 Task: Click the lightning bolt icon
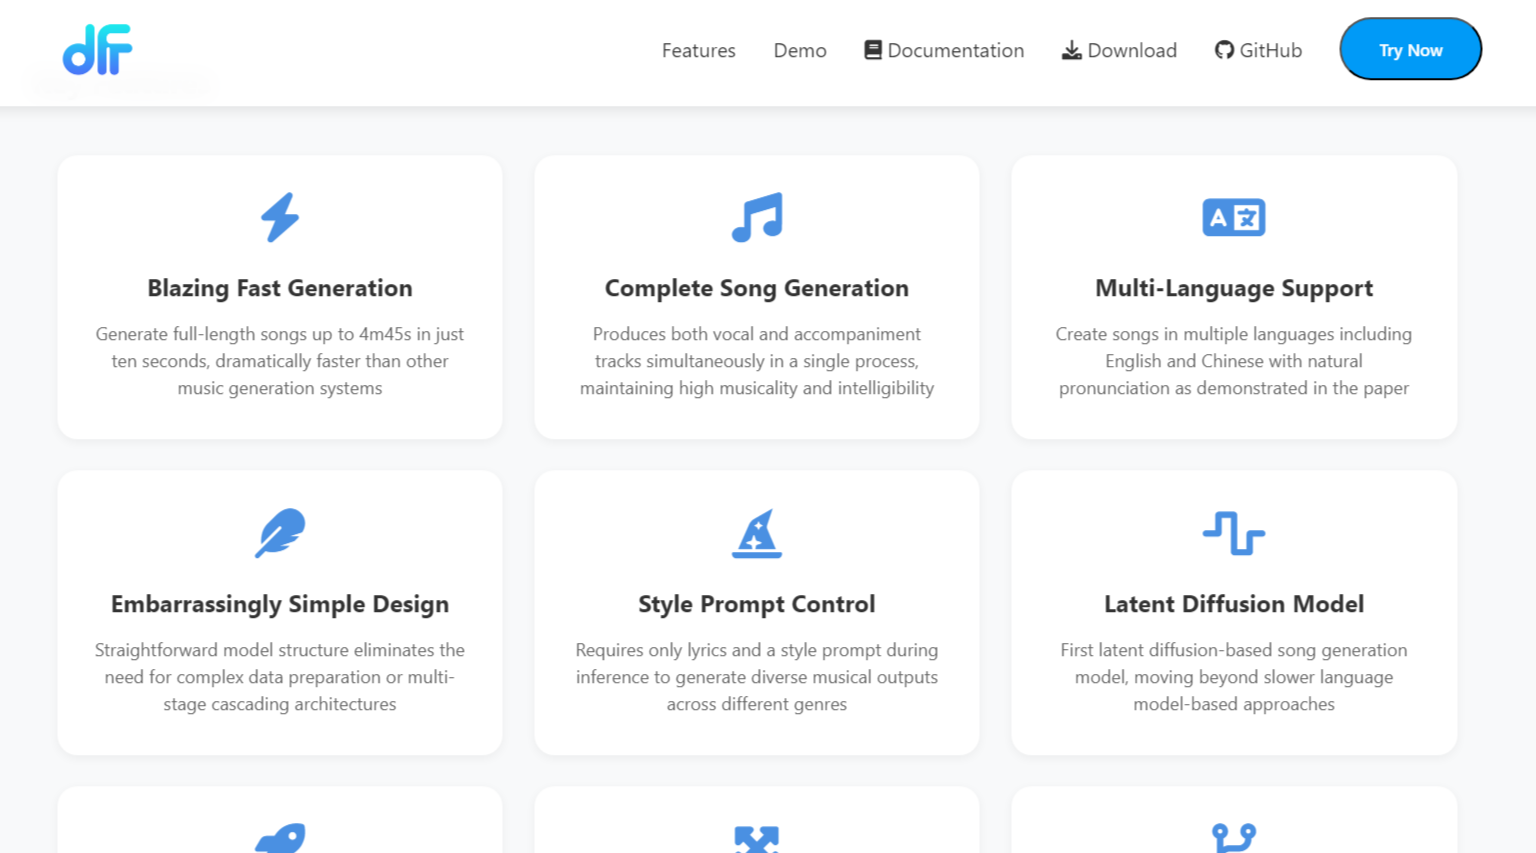280,217
